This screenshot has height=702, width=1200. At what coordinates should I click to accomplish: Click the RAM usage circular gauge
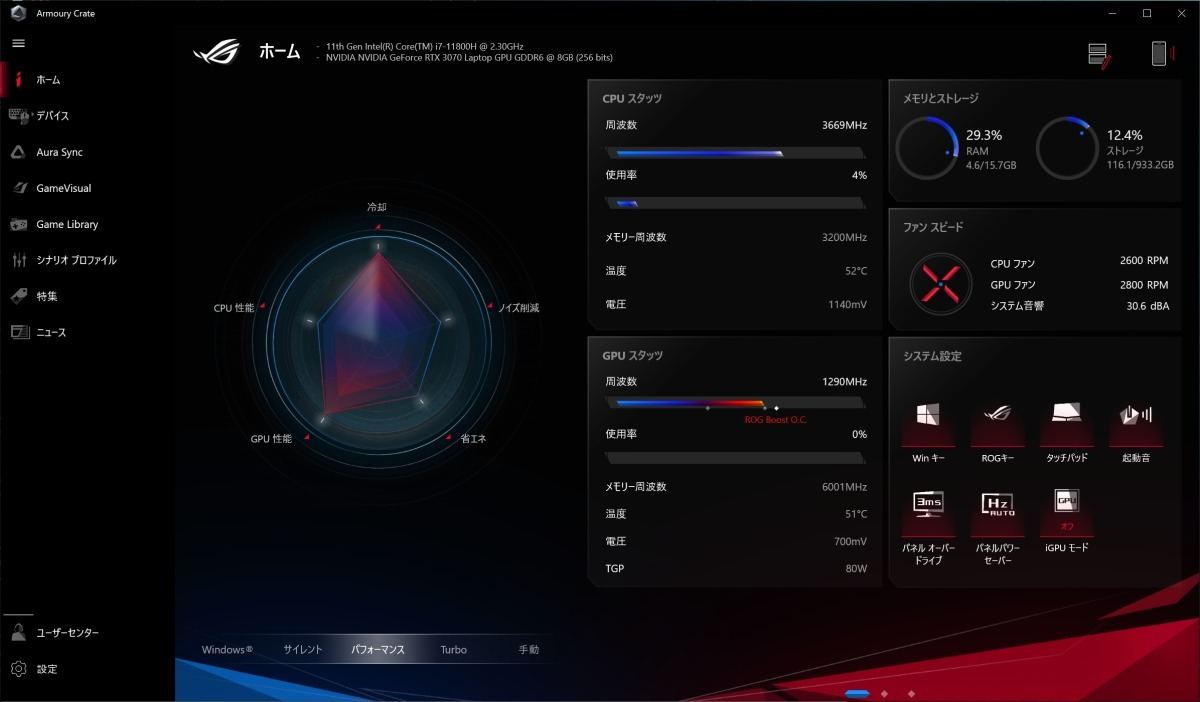click(927, 149)
